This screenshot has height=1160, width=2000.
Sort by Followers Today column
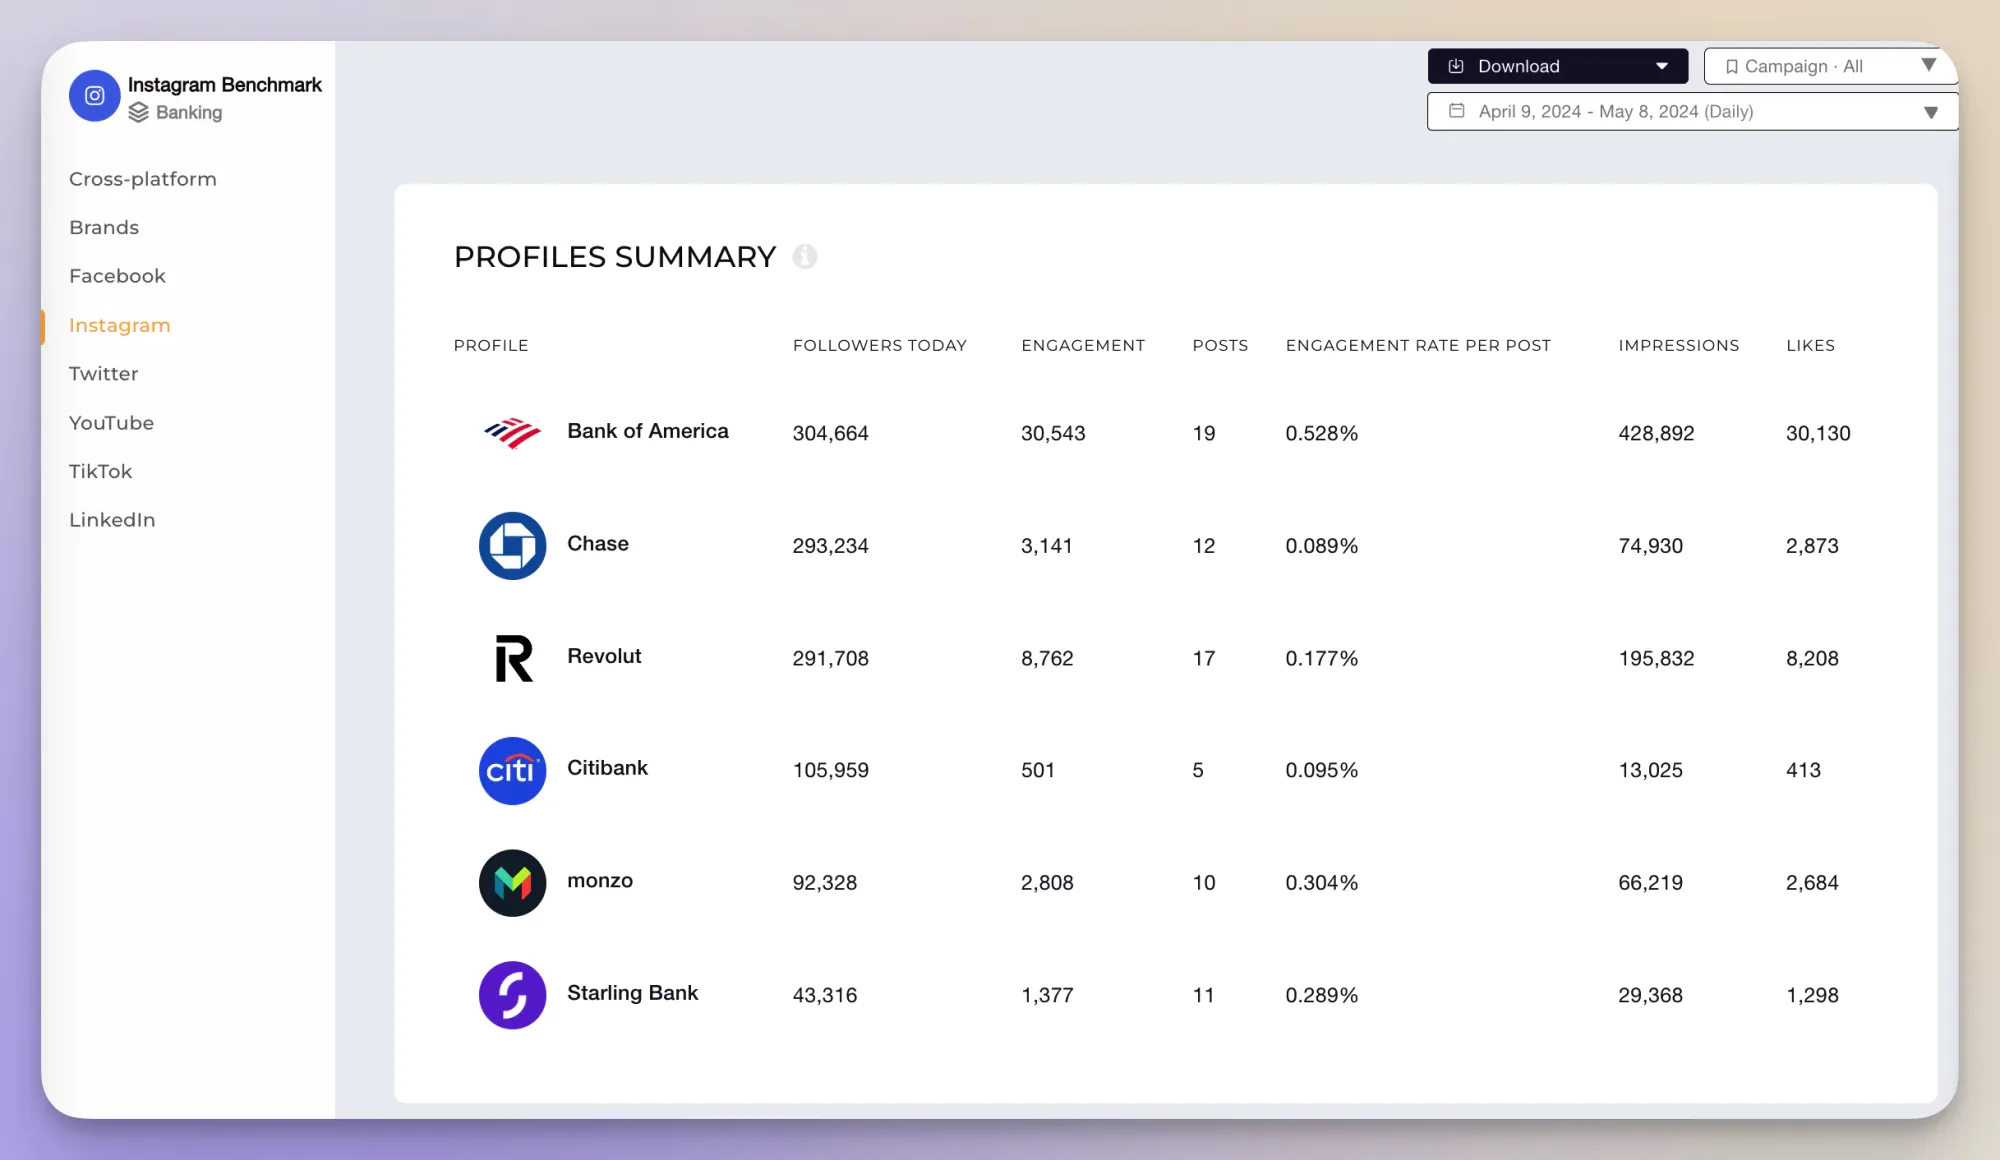(x=880, y=345)
